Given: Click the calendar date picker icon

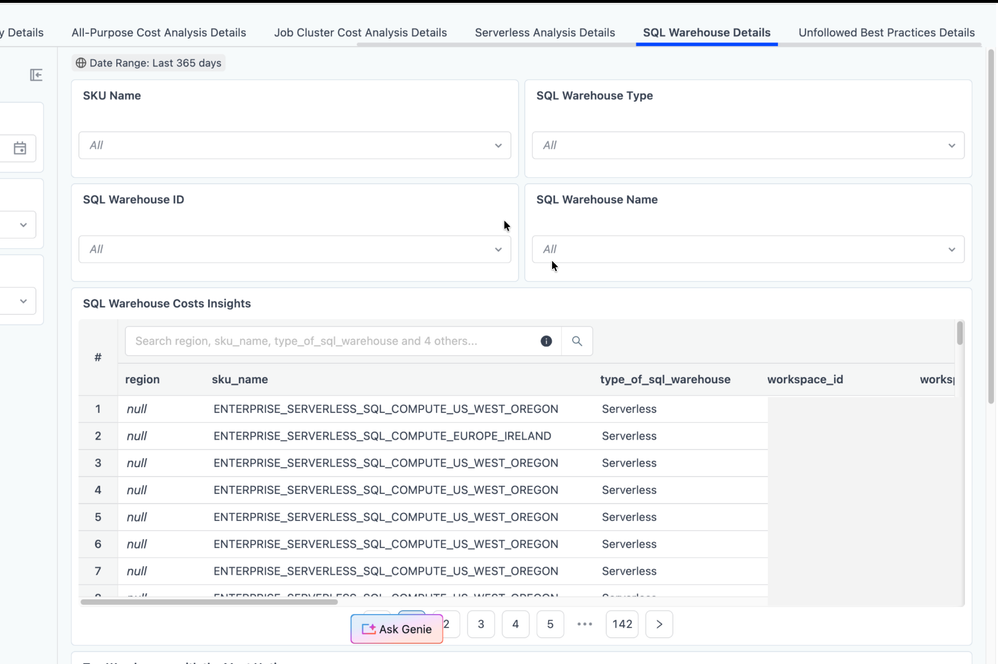Looking at the screenshot, I should click(20, 148).
